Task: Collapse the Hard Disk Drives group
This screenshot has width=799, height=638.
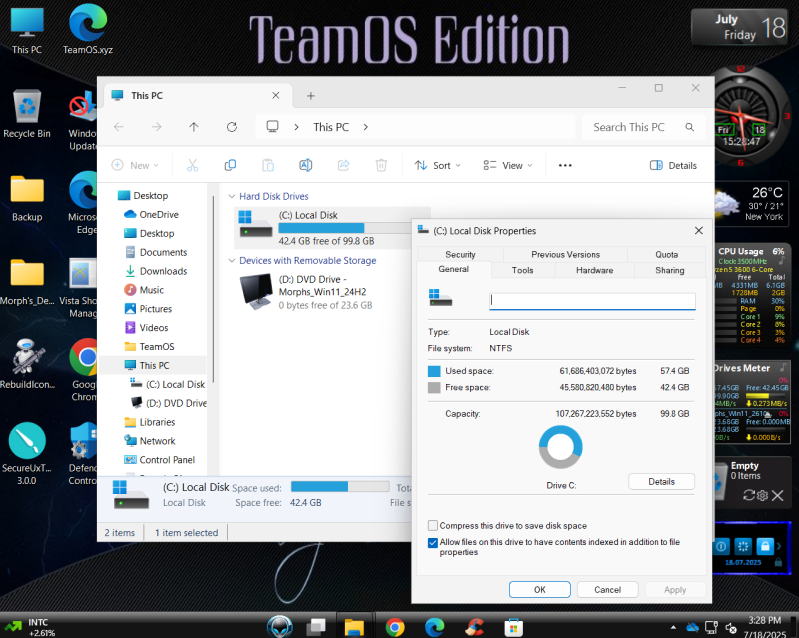Action: click(232, 196)
